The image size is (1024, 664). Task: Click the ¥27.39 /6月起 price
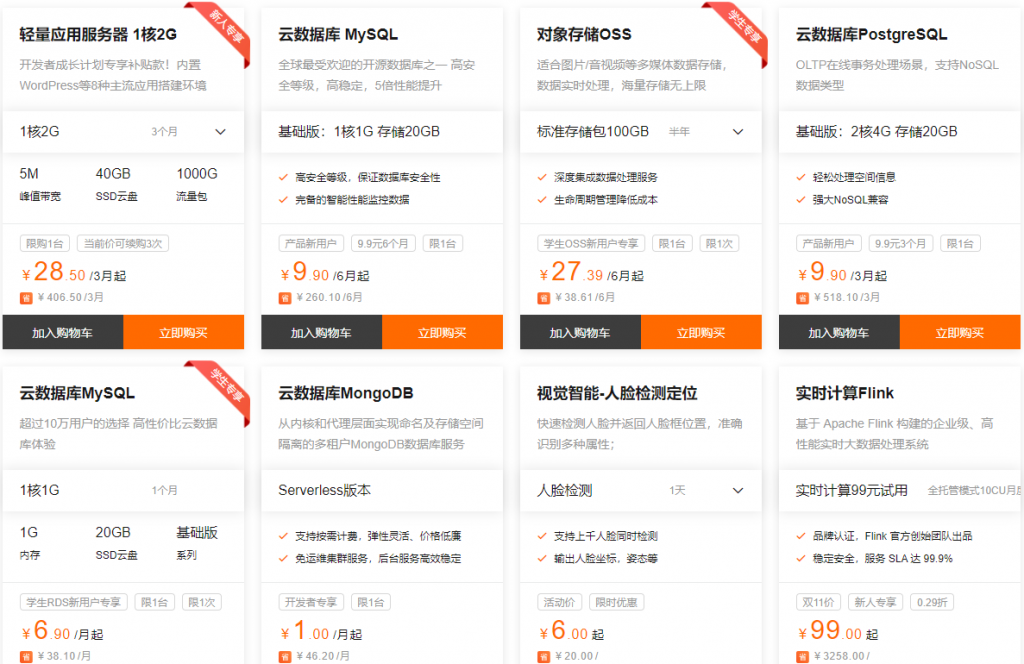(591, 272)
